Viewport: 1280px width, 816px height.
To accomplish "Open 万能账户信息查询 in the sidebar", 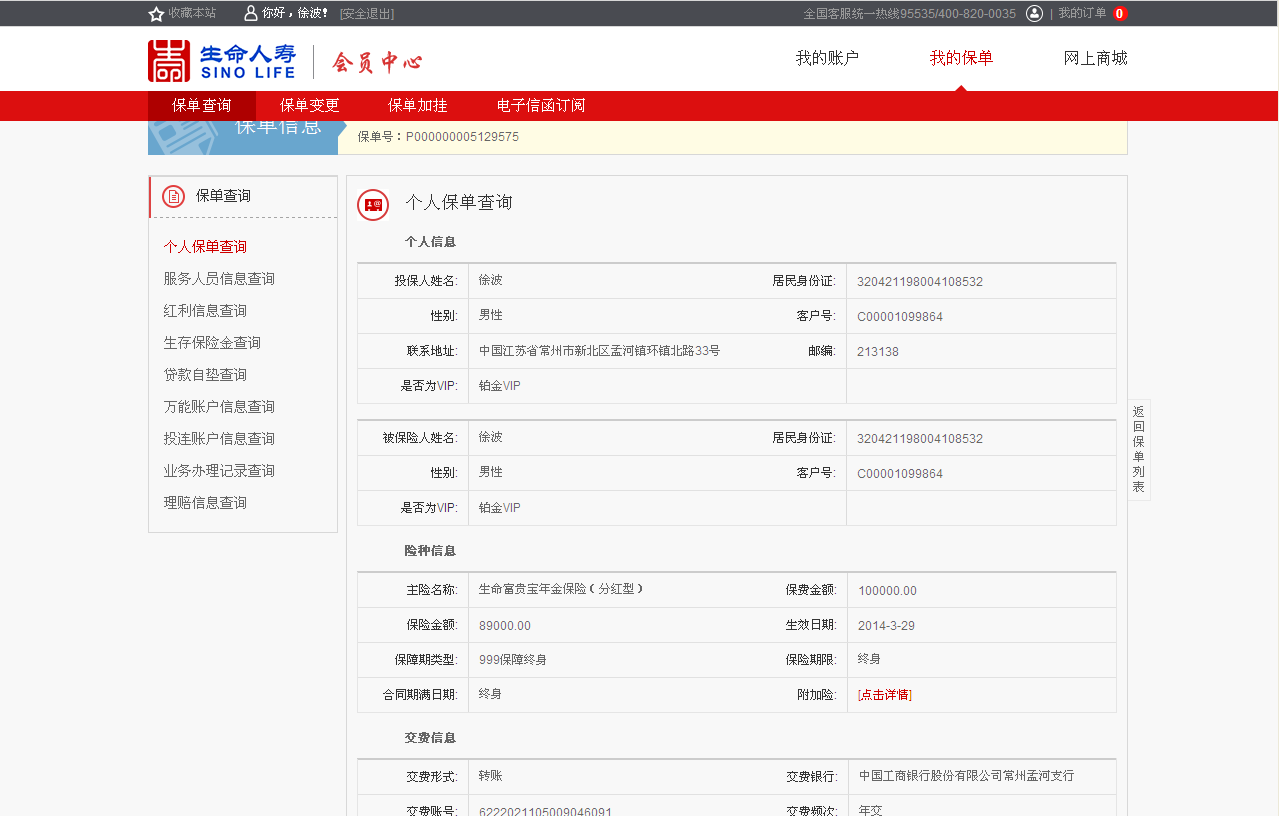I will pos(219,407).
